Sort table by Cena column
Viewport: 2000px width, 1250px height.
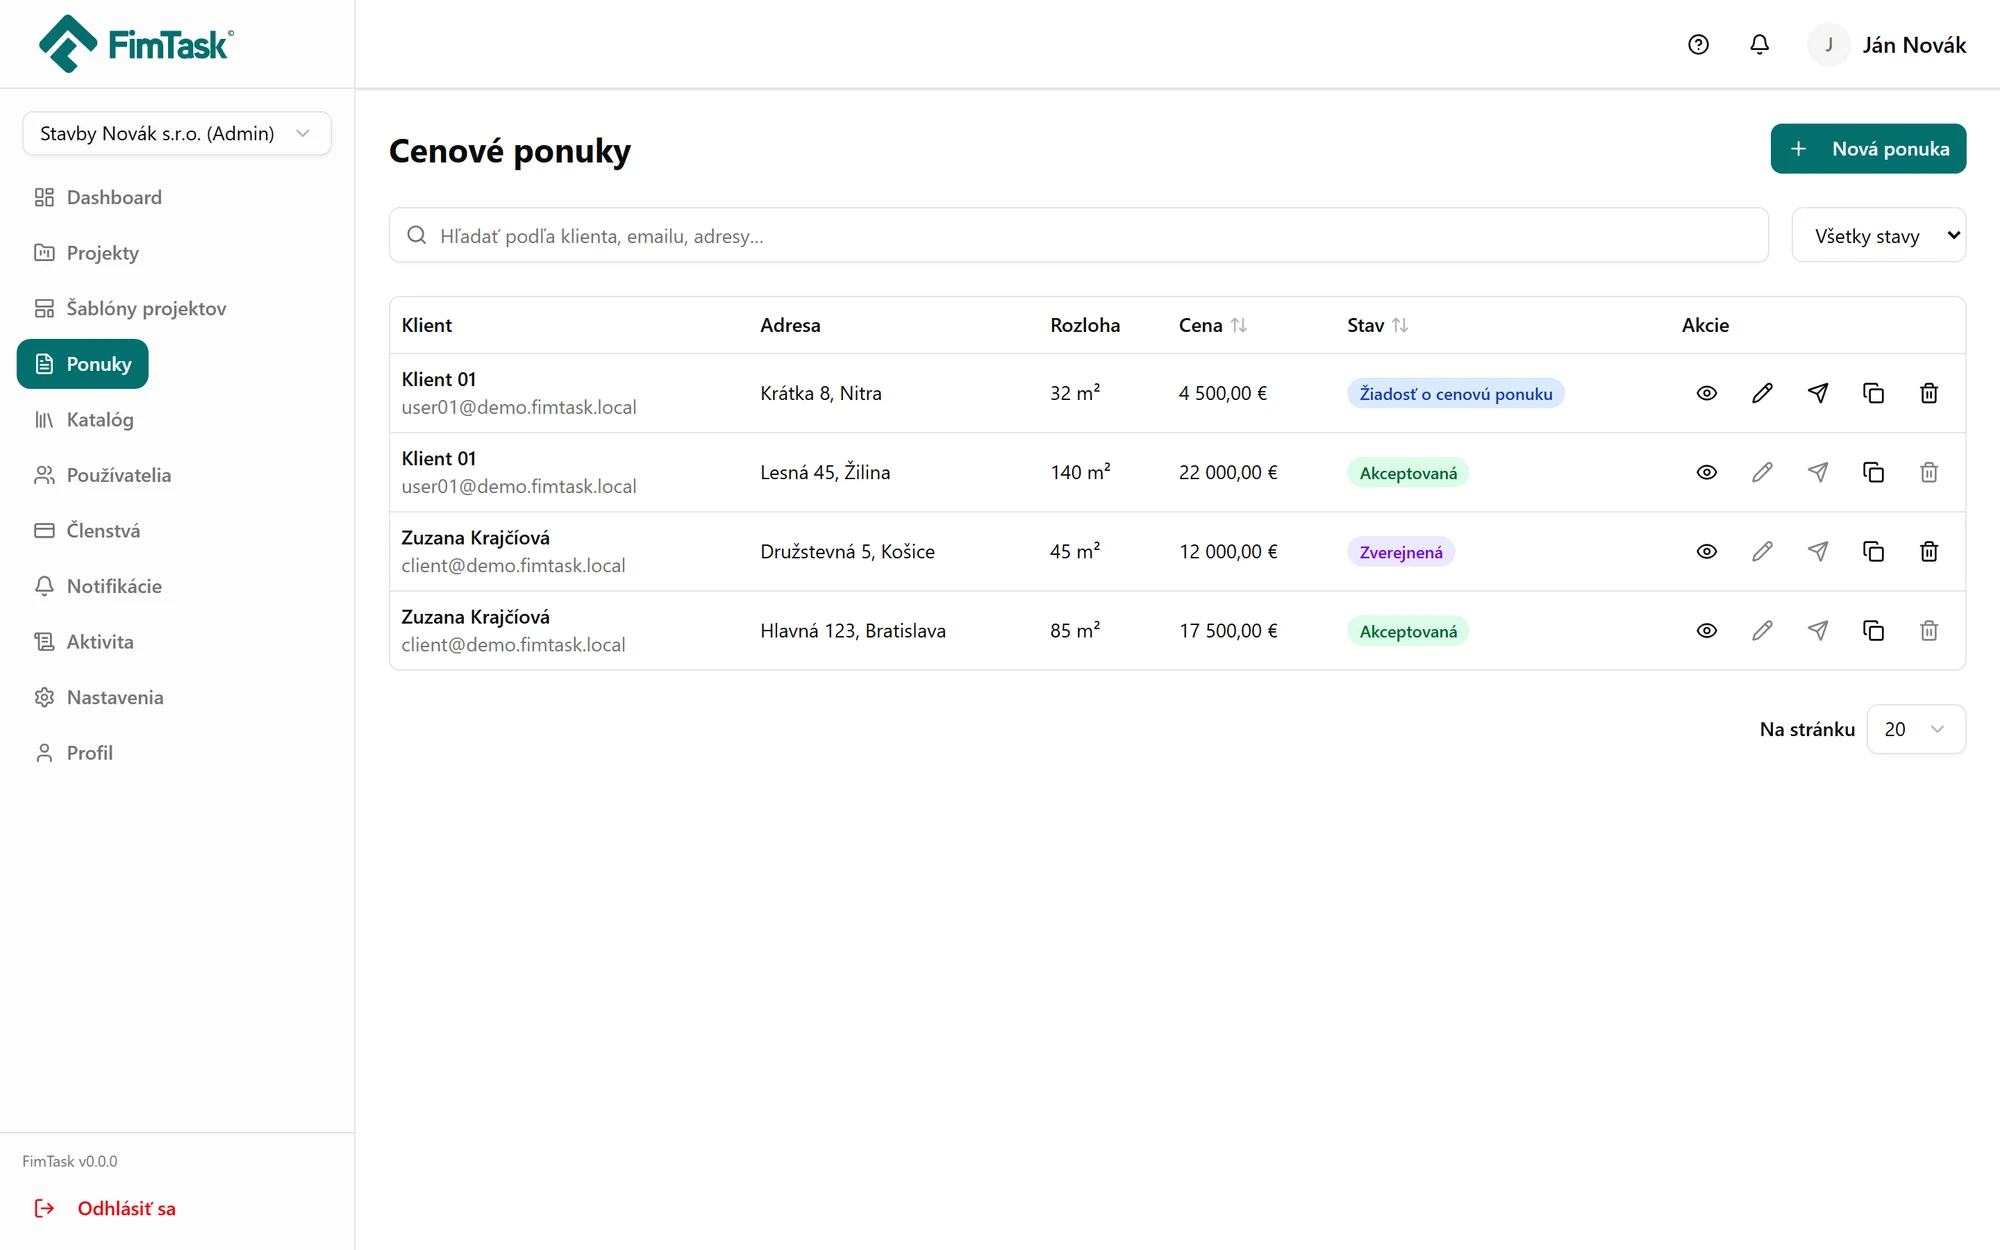coord(1213,325)
